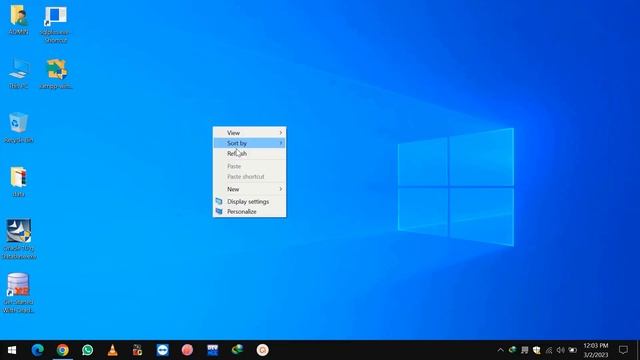
Task: Open the ADMIN user folder on desktop
Action: tap(19, 20)
